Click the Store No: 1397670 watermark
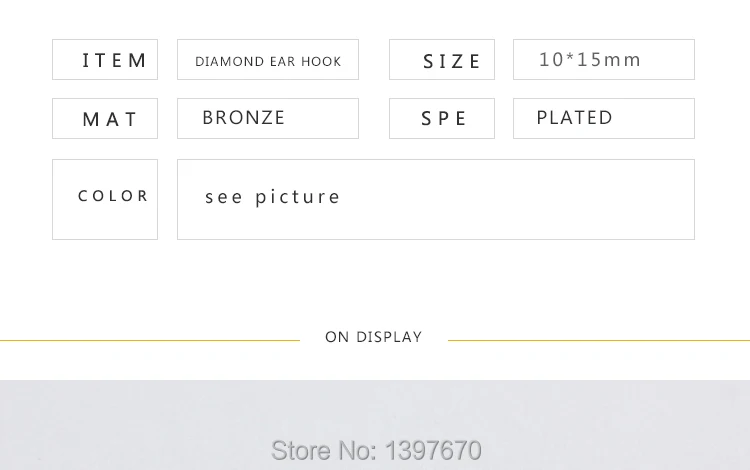This screenshot has height=470, width=750. click(x=376, y=450)
